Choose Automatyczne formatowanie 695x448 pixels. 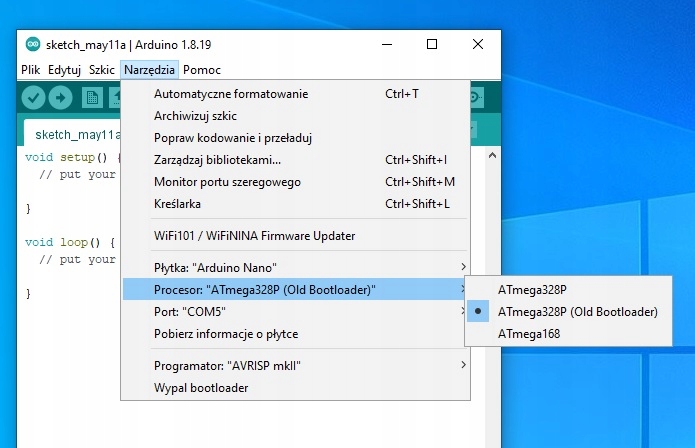point(295,94)
